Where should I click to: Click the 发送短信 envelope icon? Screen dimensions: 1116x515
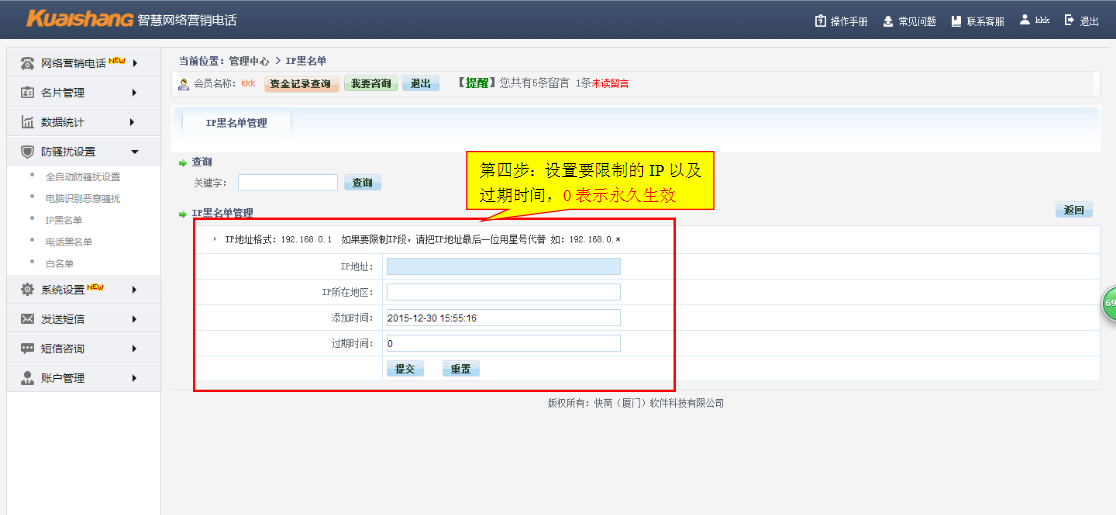(28, 319)
